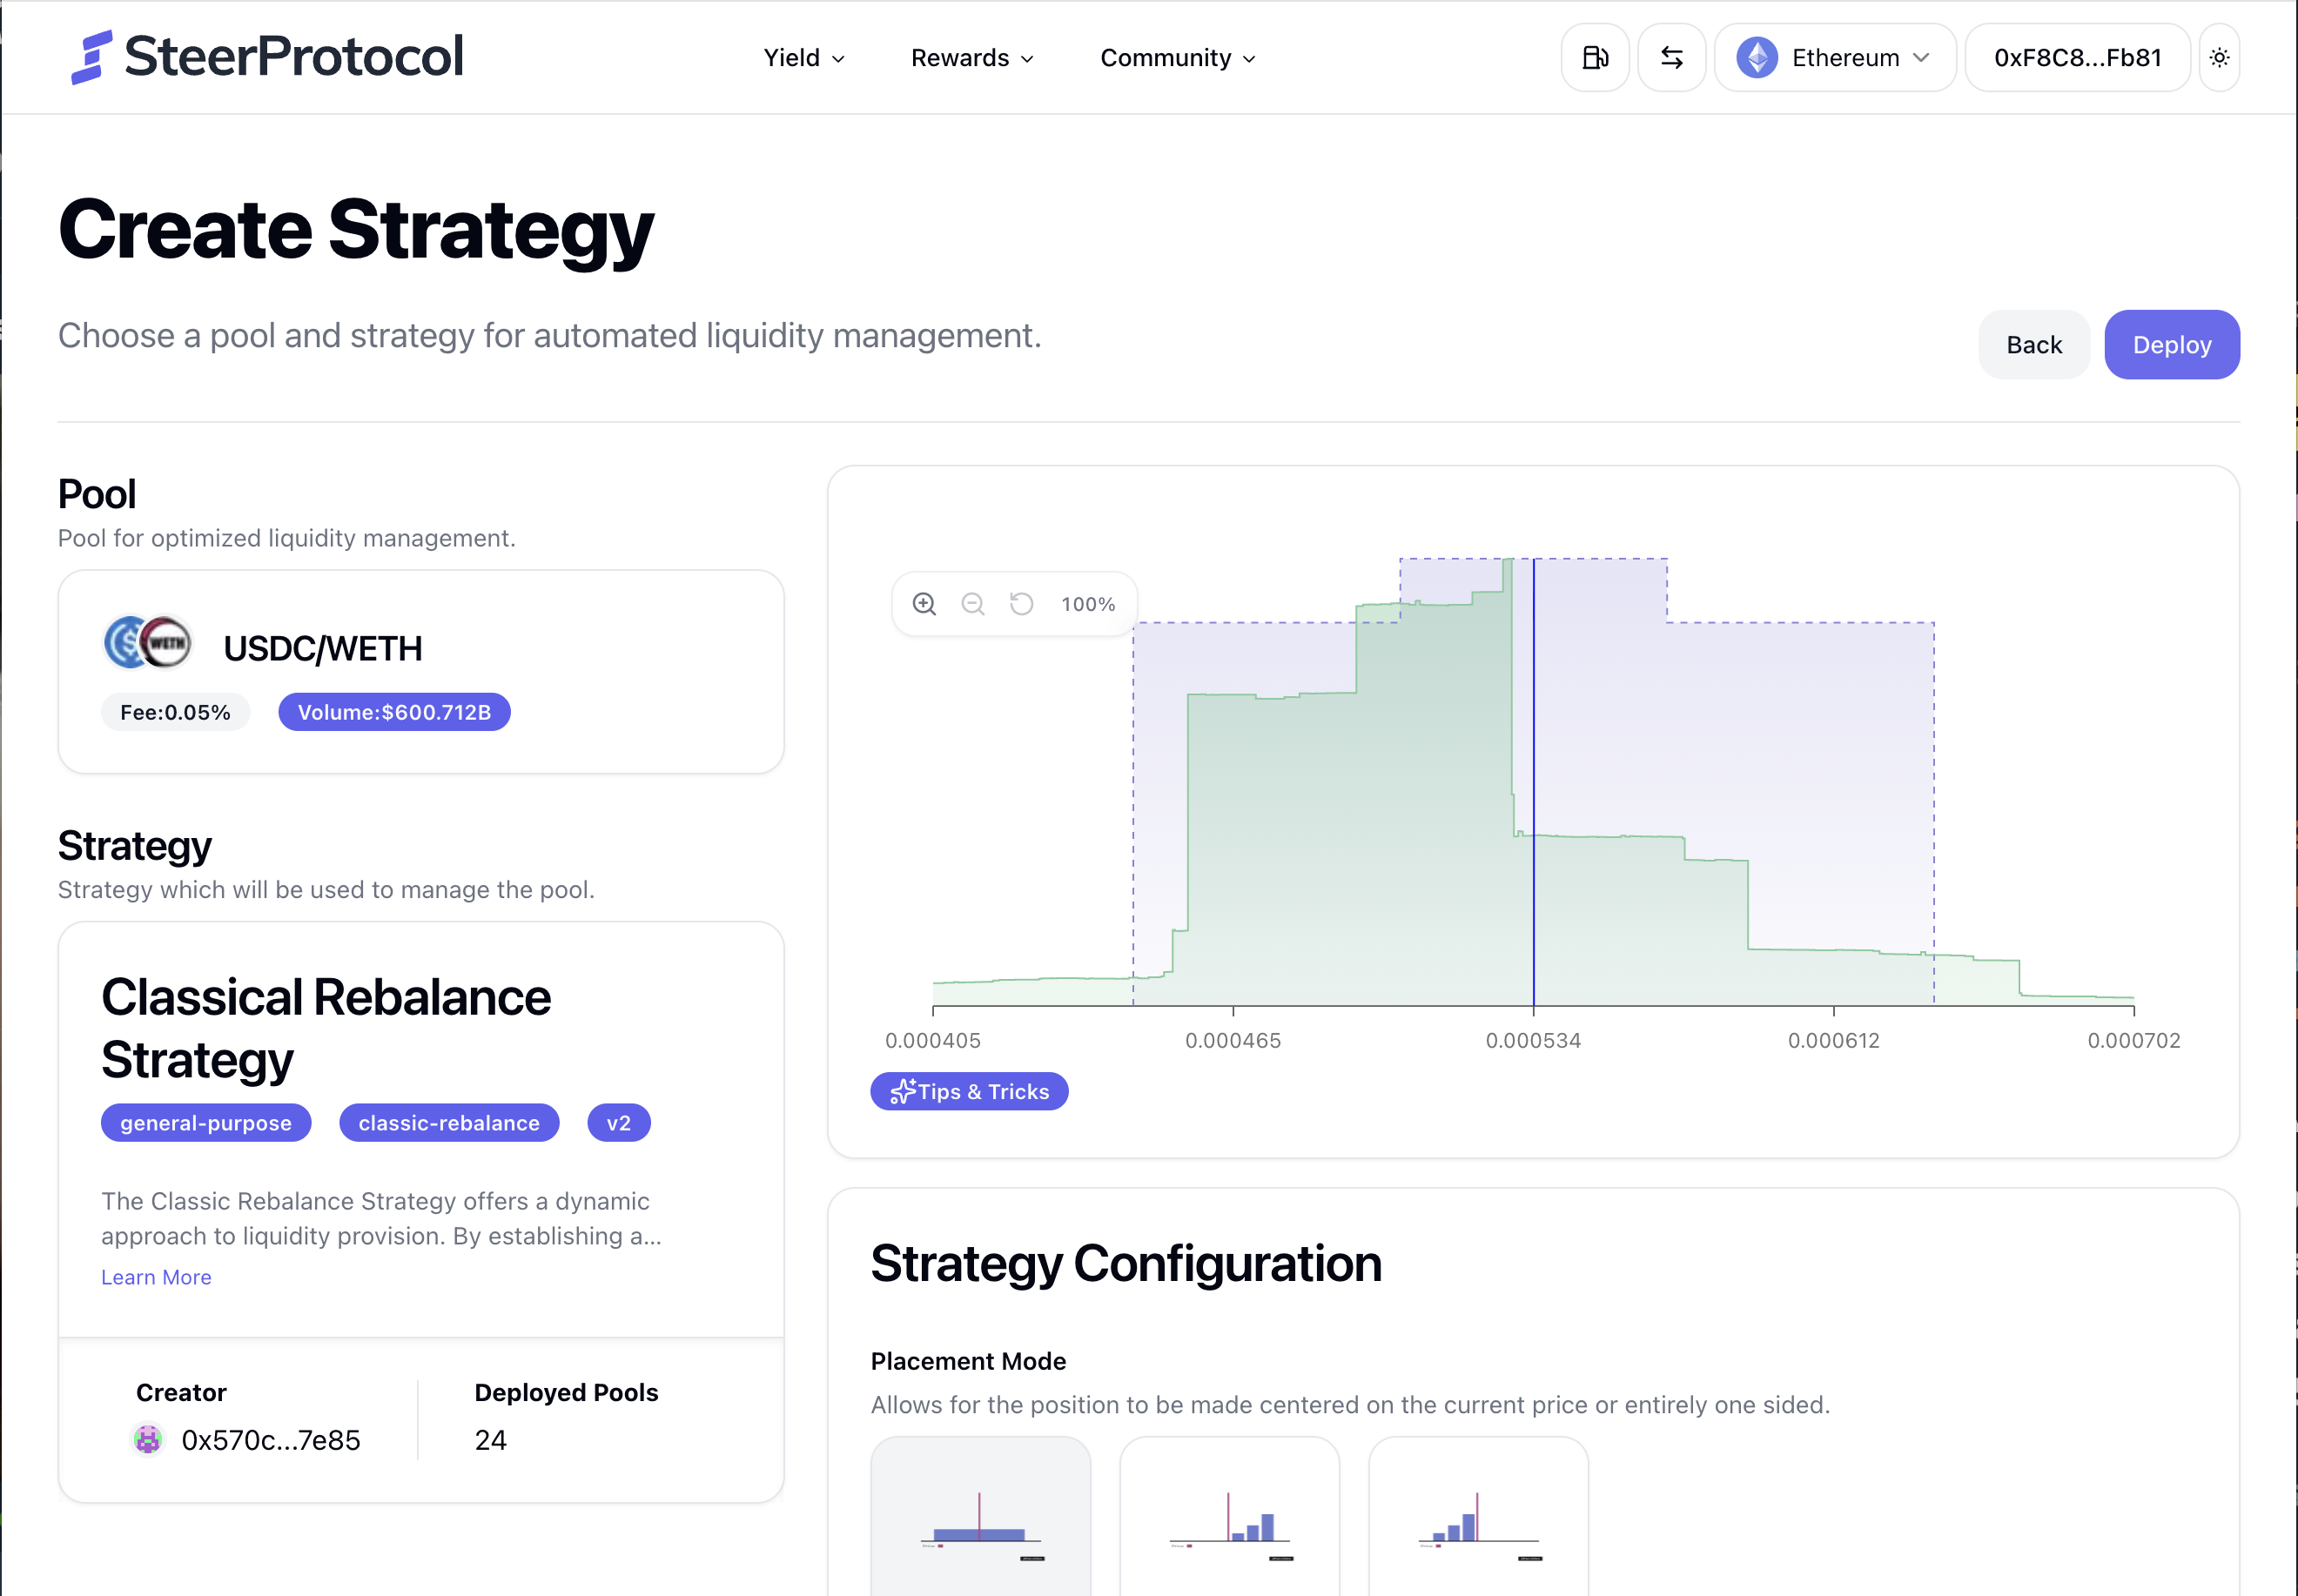Click the creator avatar icon
The width and height of the screenshot is (2298, 1596).
click(148, 1440)
